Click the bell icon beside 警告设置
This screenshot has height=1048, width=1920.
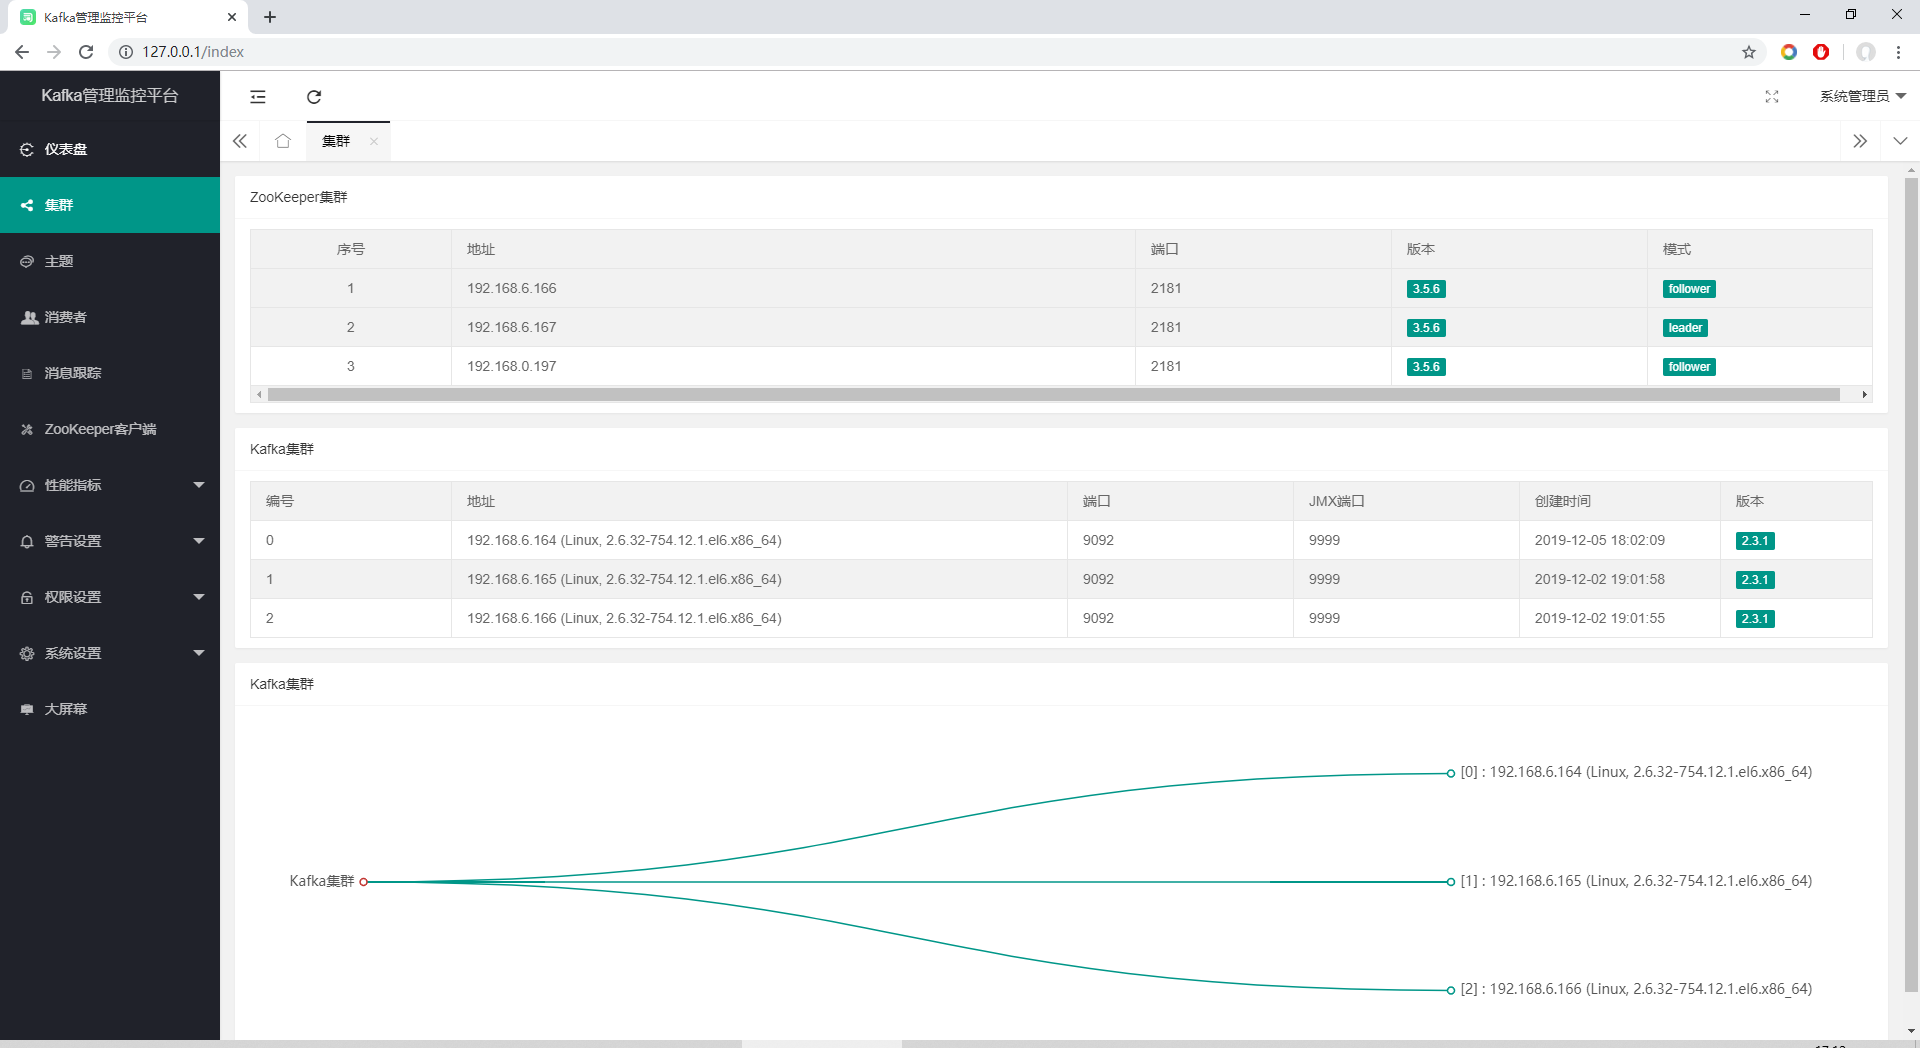(x=27, y=541)
